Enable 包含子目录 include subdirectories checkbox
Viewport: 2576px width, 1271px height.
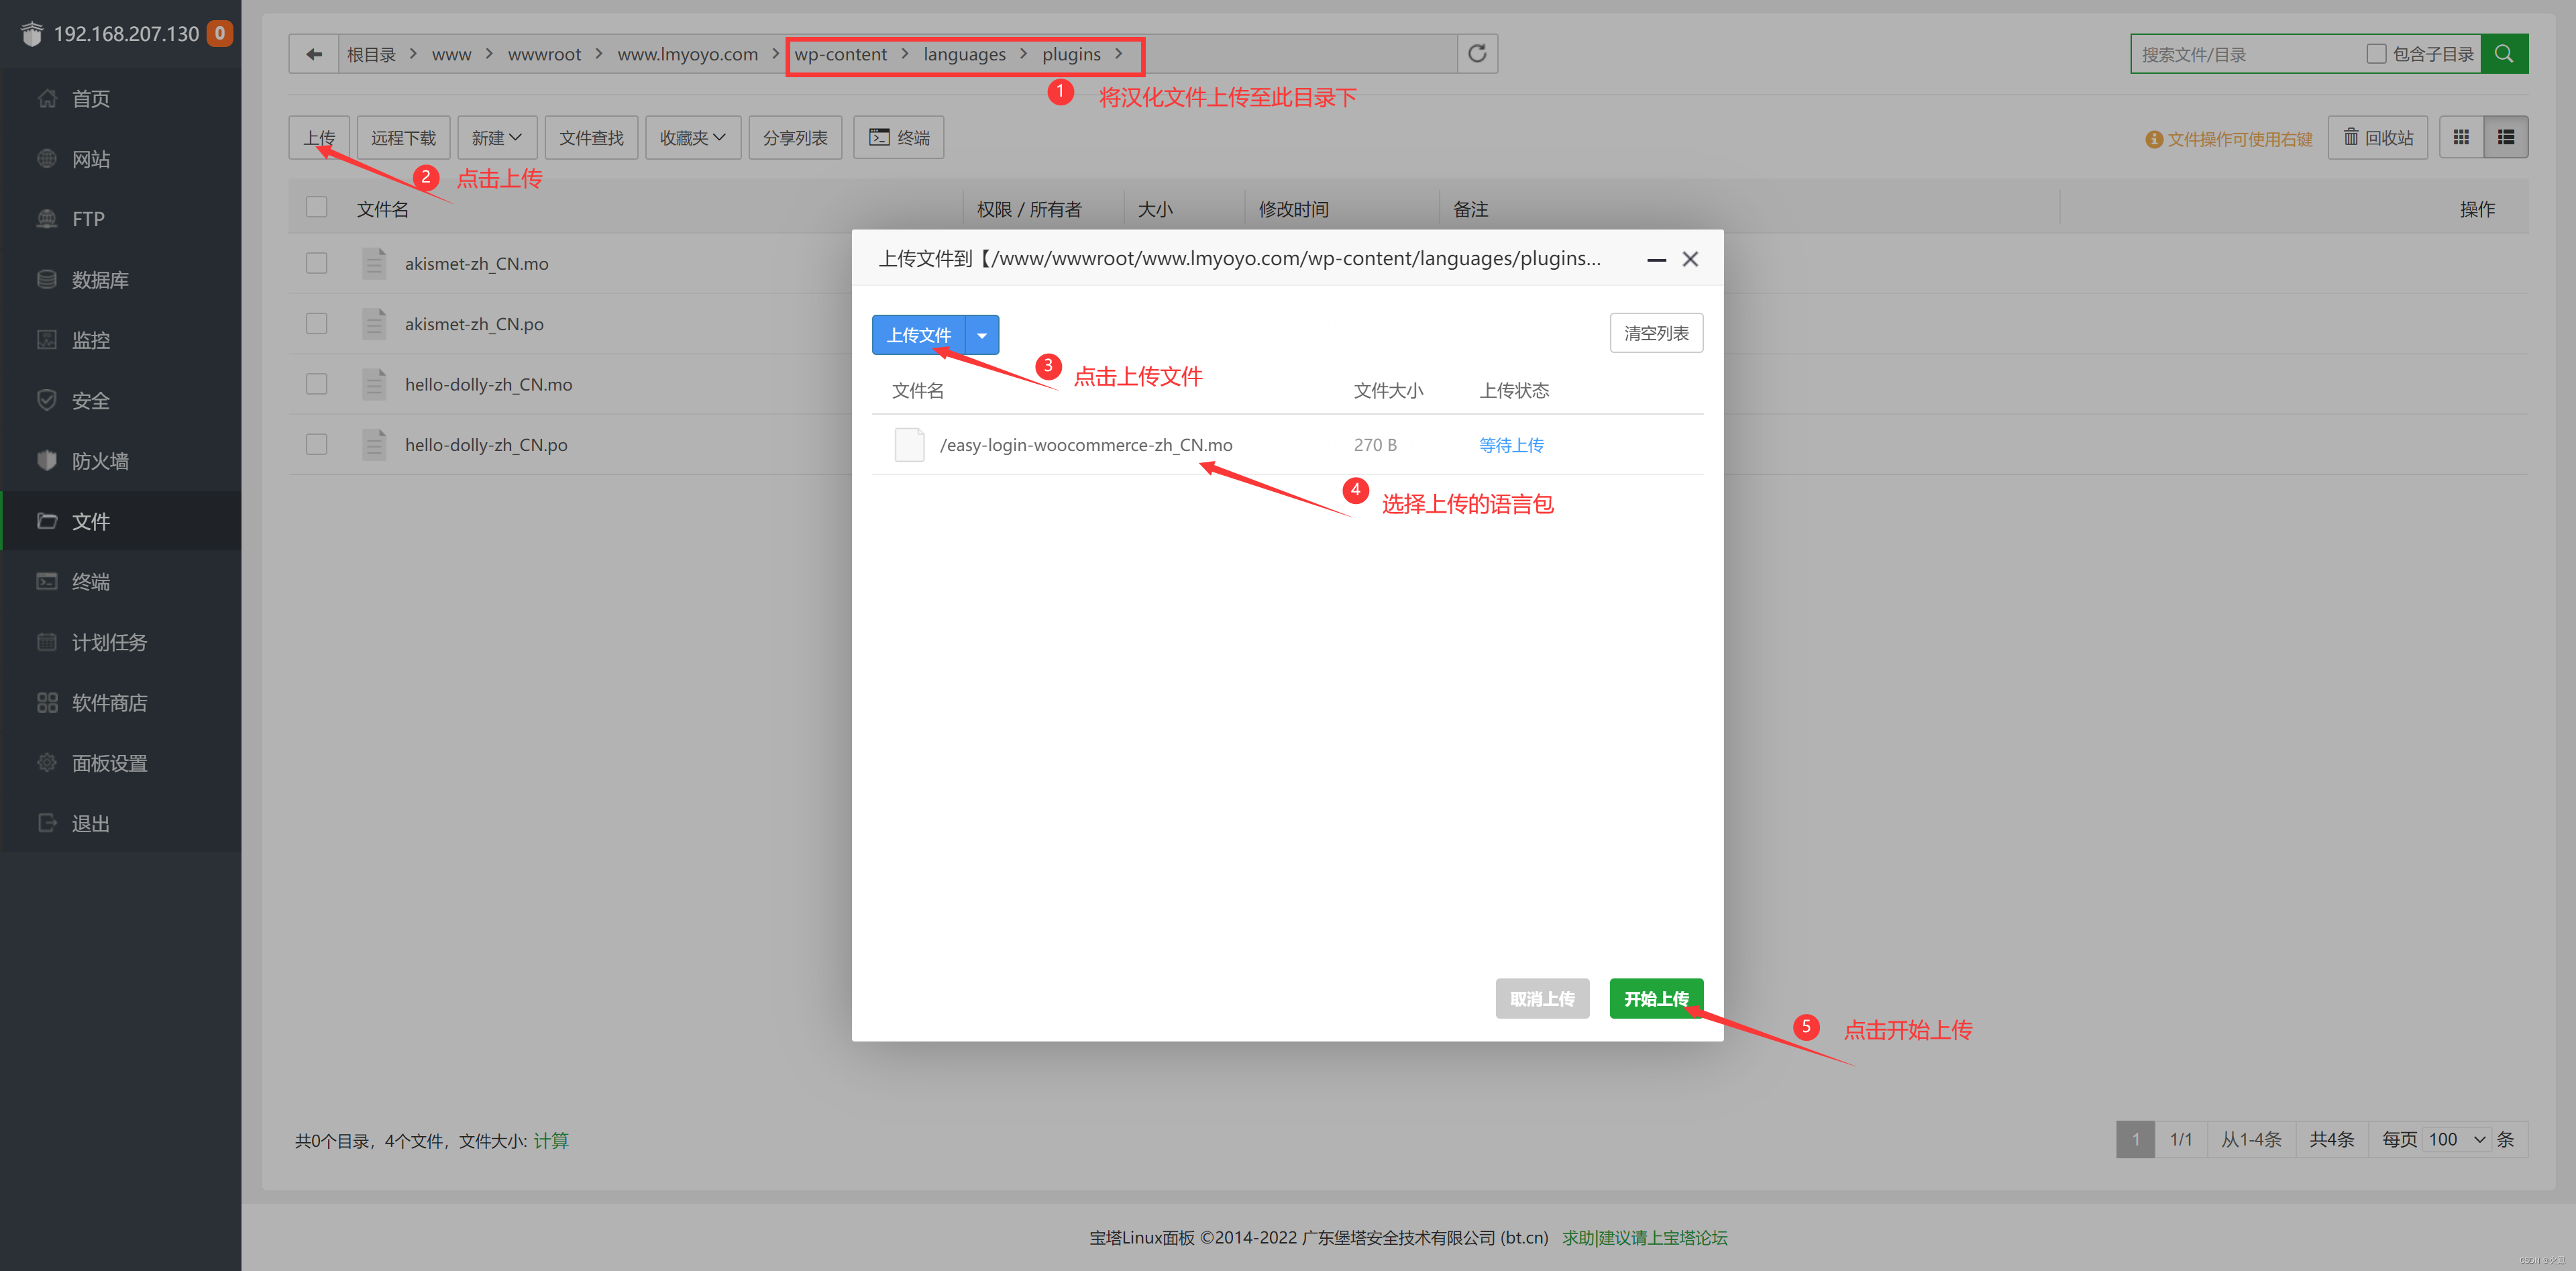[2376, 54]
